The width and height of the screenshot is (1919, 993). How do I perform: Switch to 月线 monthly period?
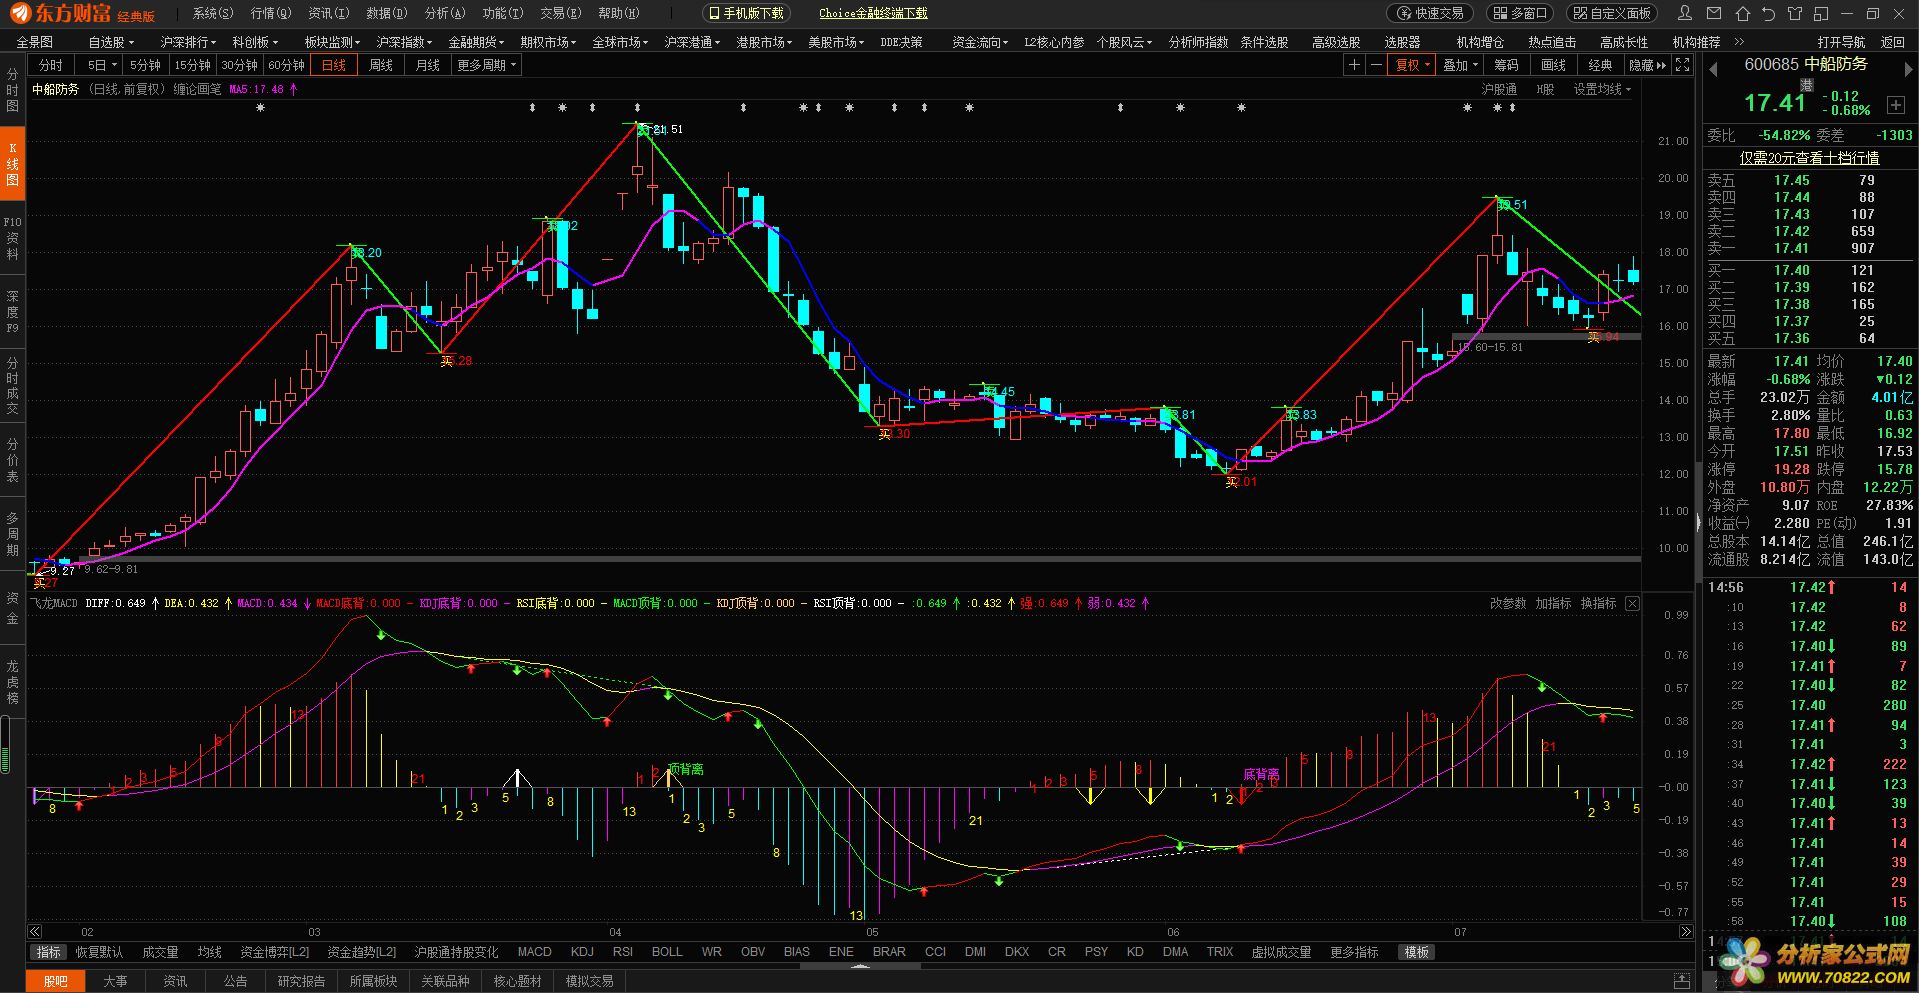pos(428,65)
